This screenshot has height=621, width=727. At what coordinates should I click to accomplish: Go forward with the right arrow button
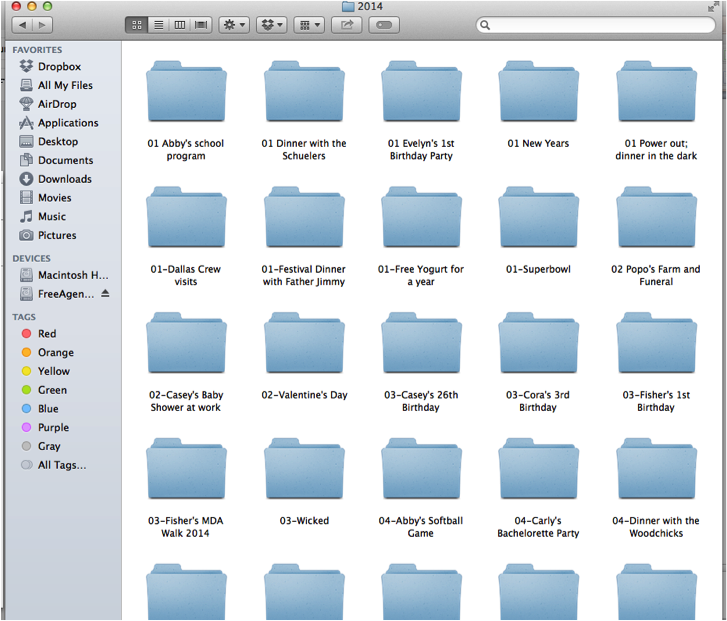point(43,25)
